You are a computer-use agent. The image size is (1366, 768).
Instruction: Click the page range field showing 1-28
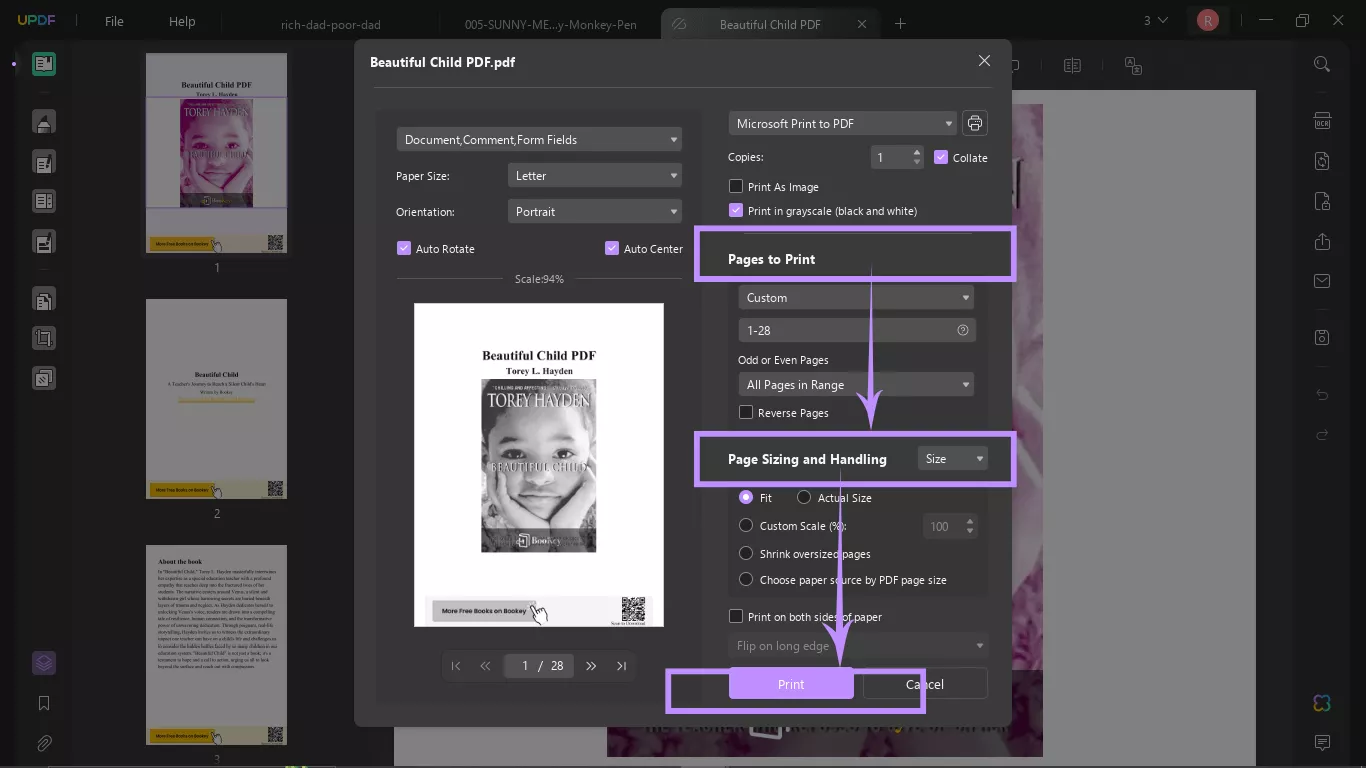click(x=856, y=330)
